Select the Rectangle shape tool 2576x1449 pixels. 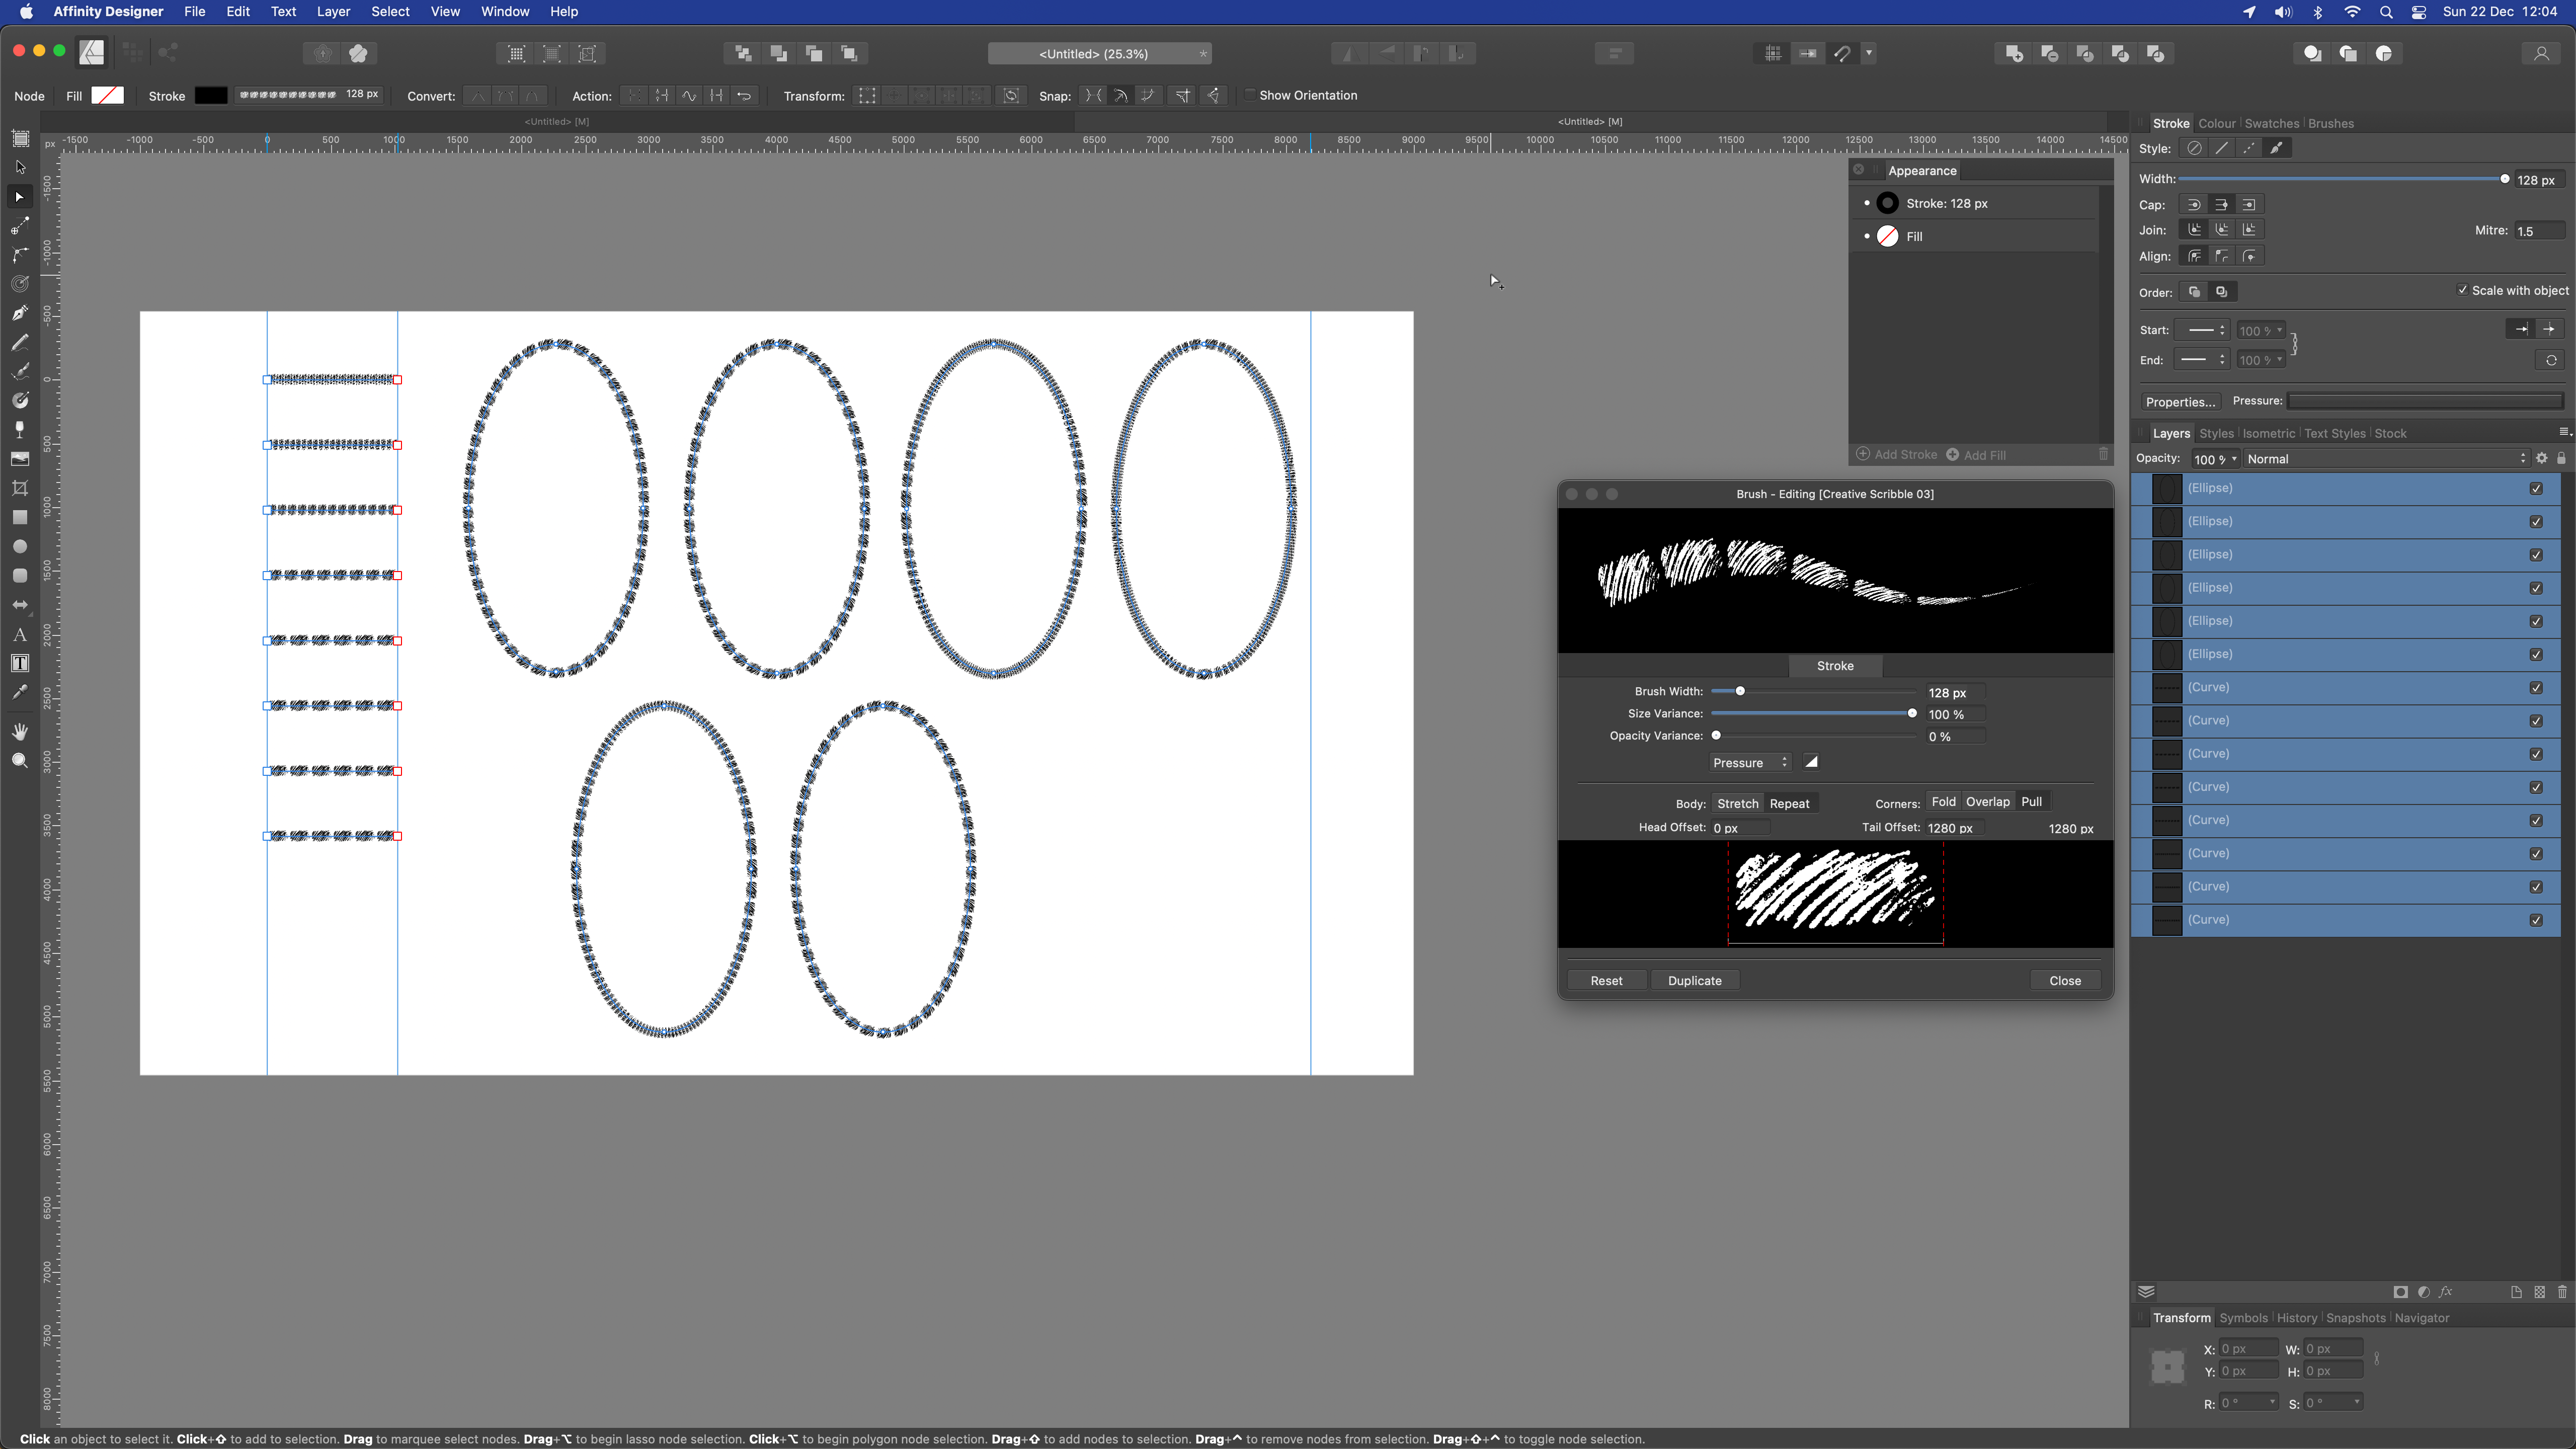coord(20,517)
